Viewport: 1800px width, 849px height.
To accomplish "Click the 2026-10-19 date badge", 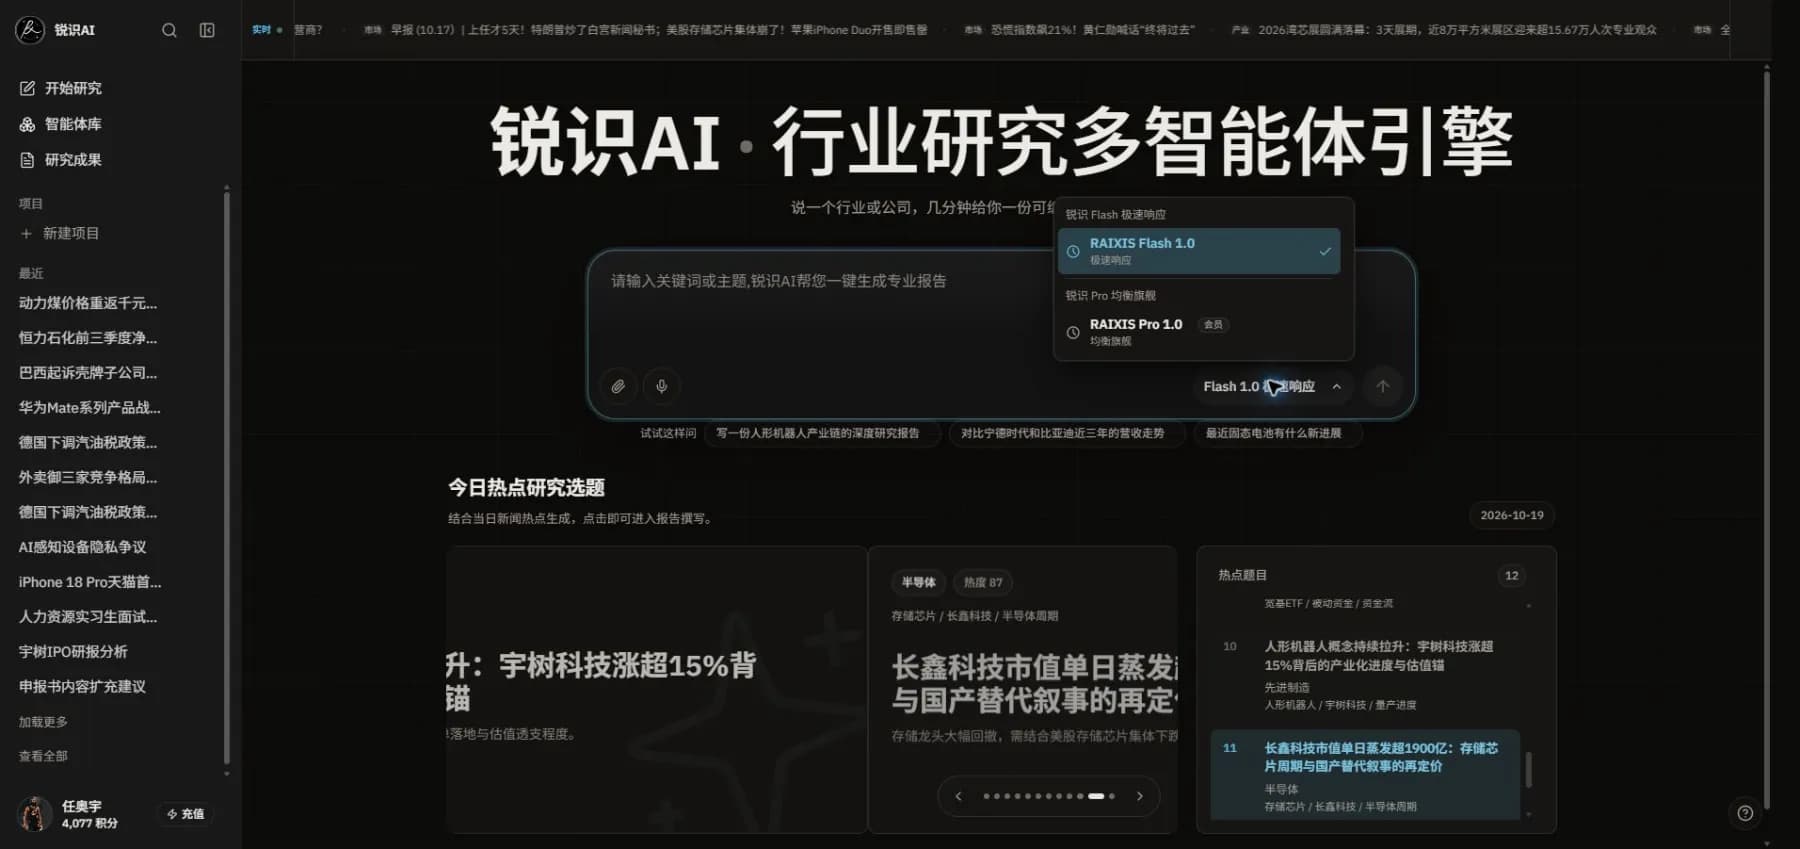I will (1511, 515).
